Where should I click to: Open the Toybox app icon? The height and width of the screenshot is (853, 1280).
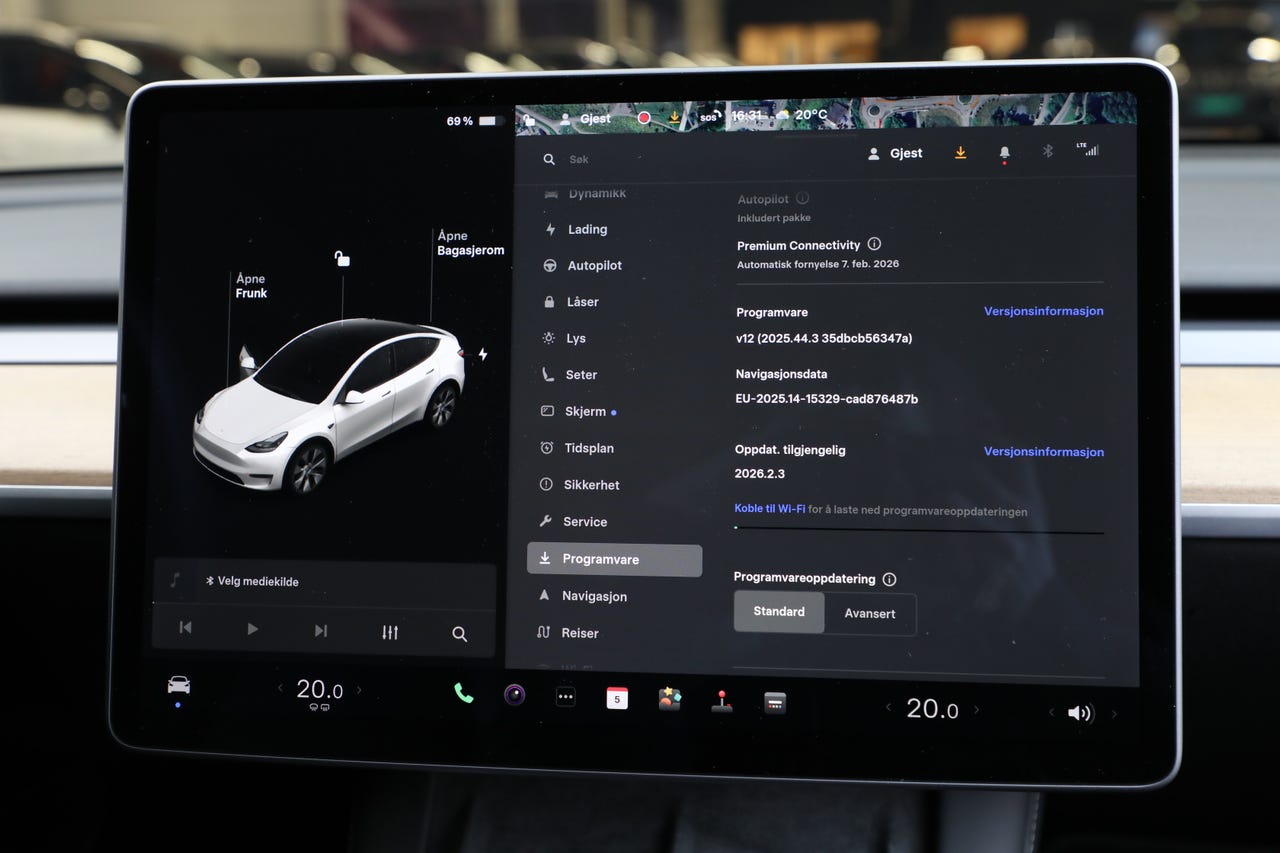coord(669,699)
